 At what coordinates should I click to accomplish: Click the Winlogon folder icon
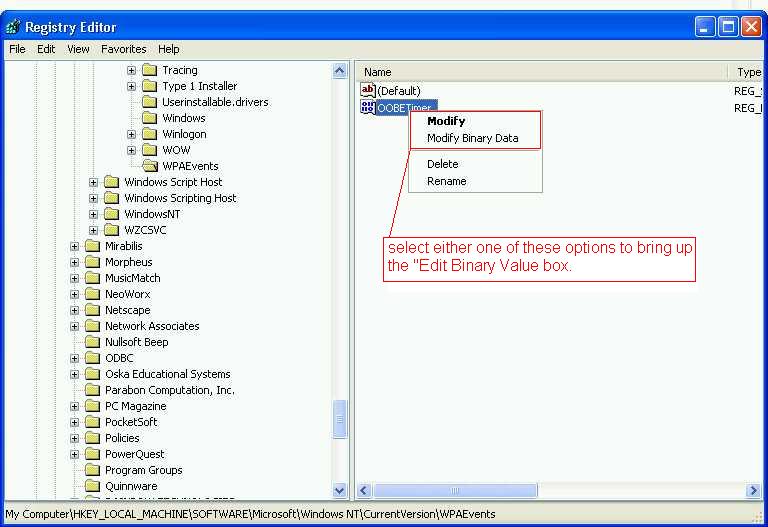(149, 134)
